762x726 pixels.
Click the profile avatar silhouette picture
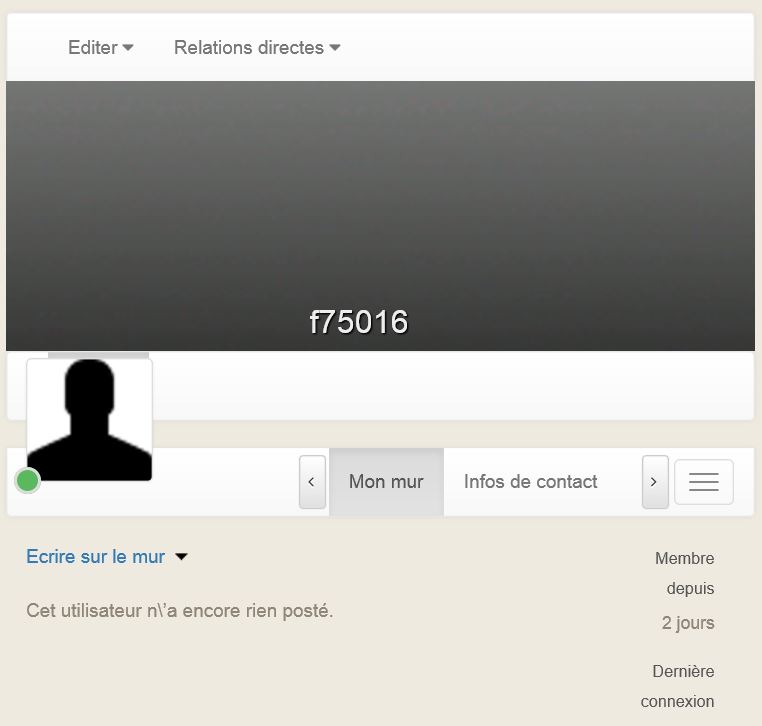pos(89,420)
